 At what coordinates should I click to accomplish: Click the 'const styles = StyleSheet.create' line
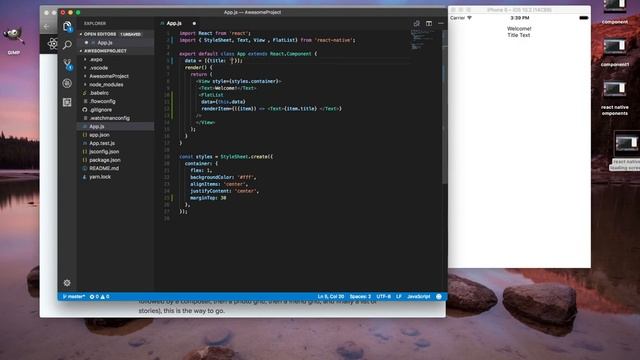coord(226,157)
